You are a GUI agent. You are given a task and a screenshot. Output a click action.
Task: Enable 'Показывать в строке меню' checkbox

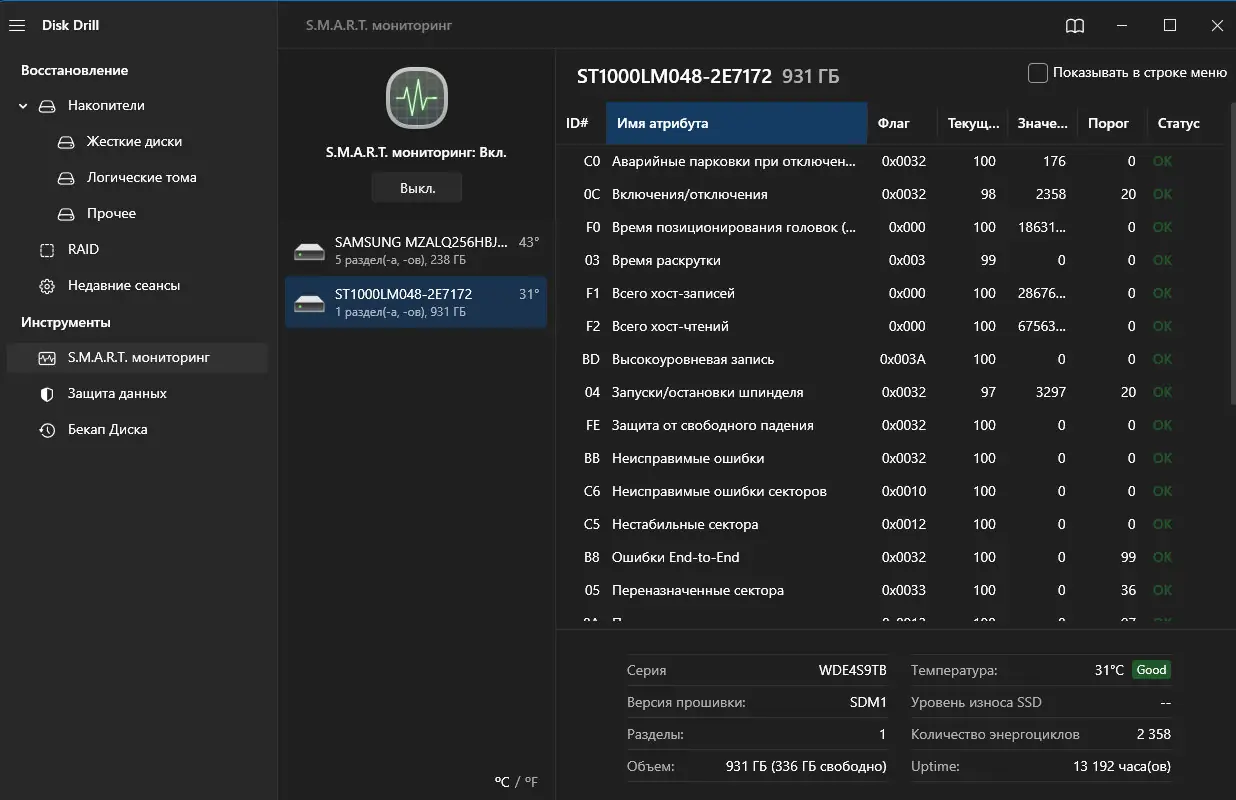(x=1038, y=73)
